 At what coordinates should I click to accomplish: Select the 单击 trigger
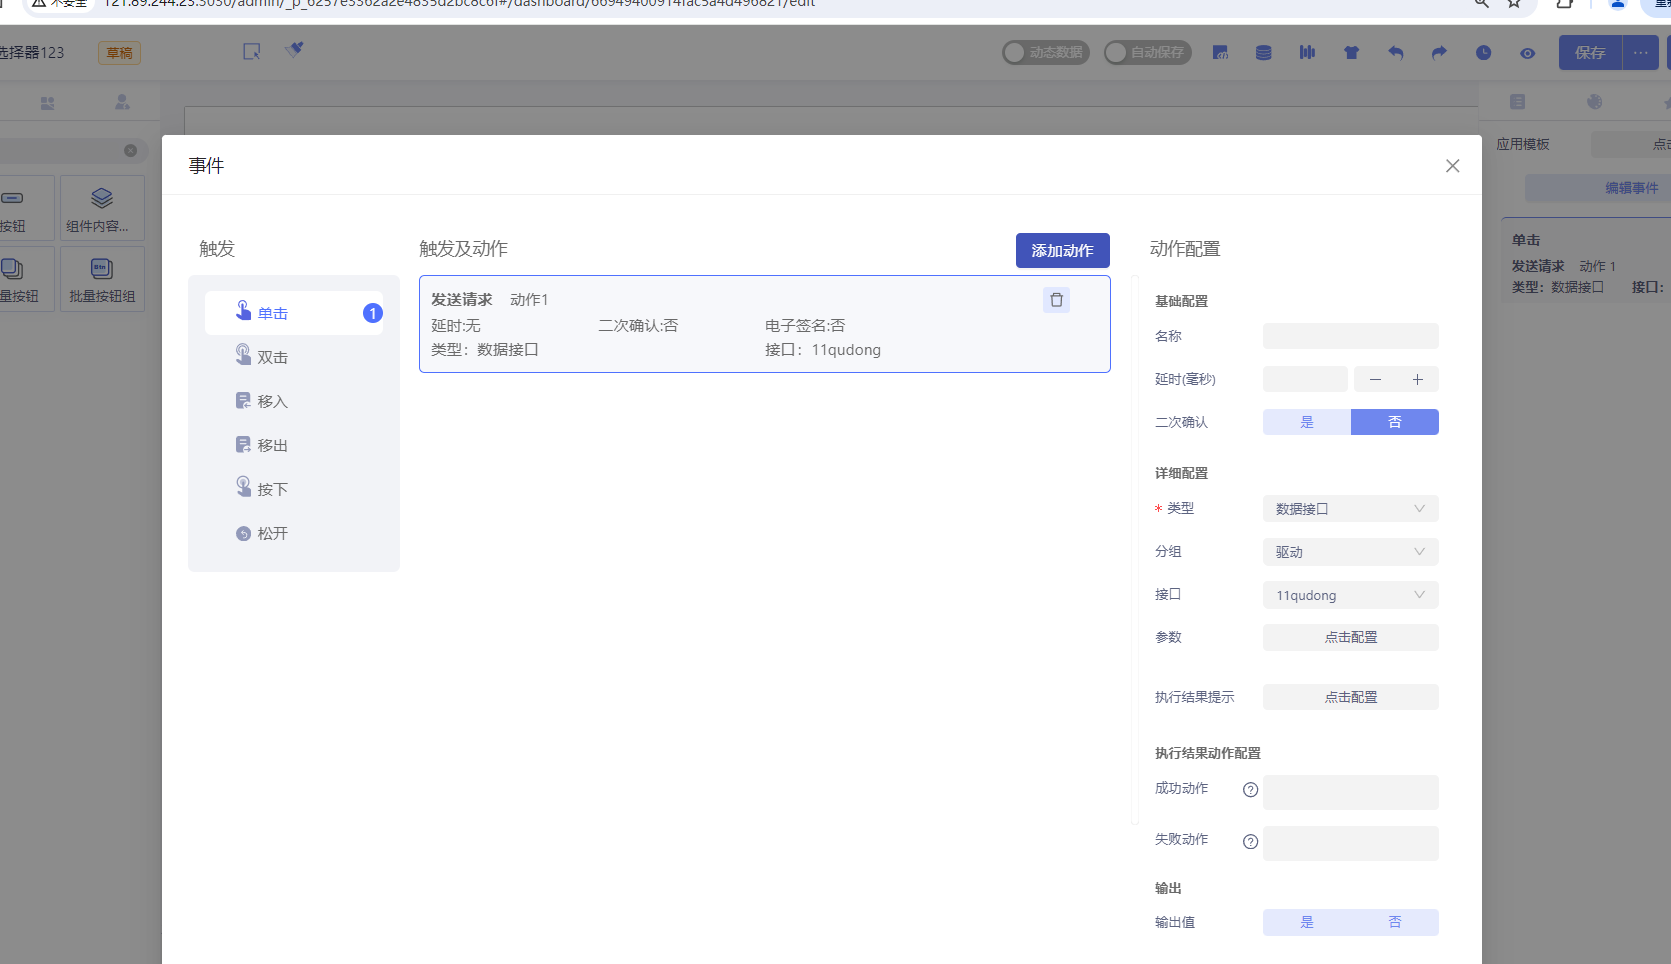coord(294,313)
